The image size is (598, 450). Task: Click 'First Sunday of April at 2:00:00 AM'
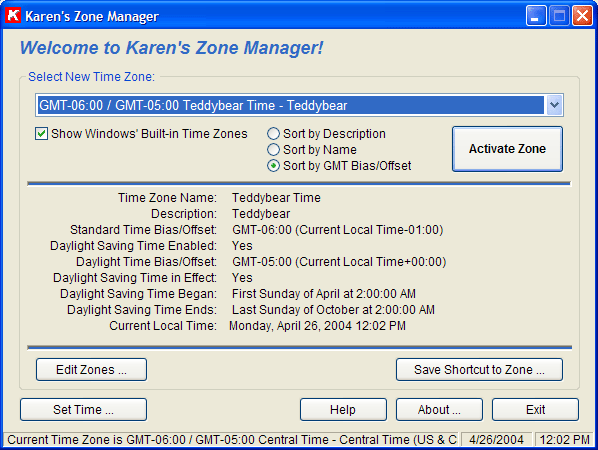click(324, 294)
